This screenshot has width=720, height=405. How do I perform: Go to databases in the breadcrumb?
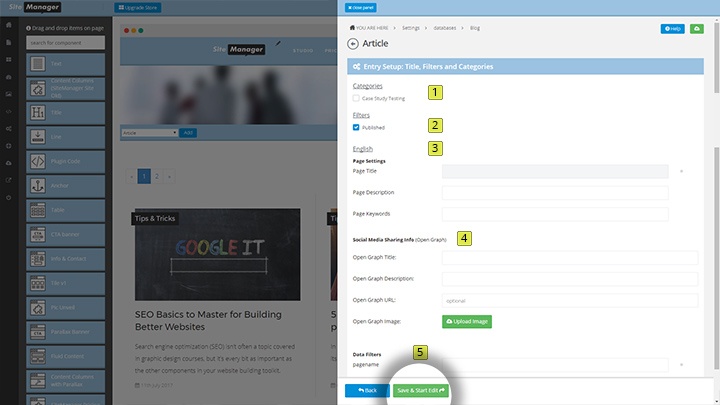coord(444,28)
